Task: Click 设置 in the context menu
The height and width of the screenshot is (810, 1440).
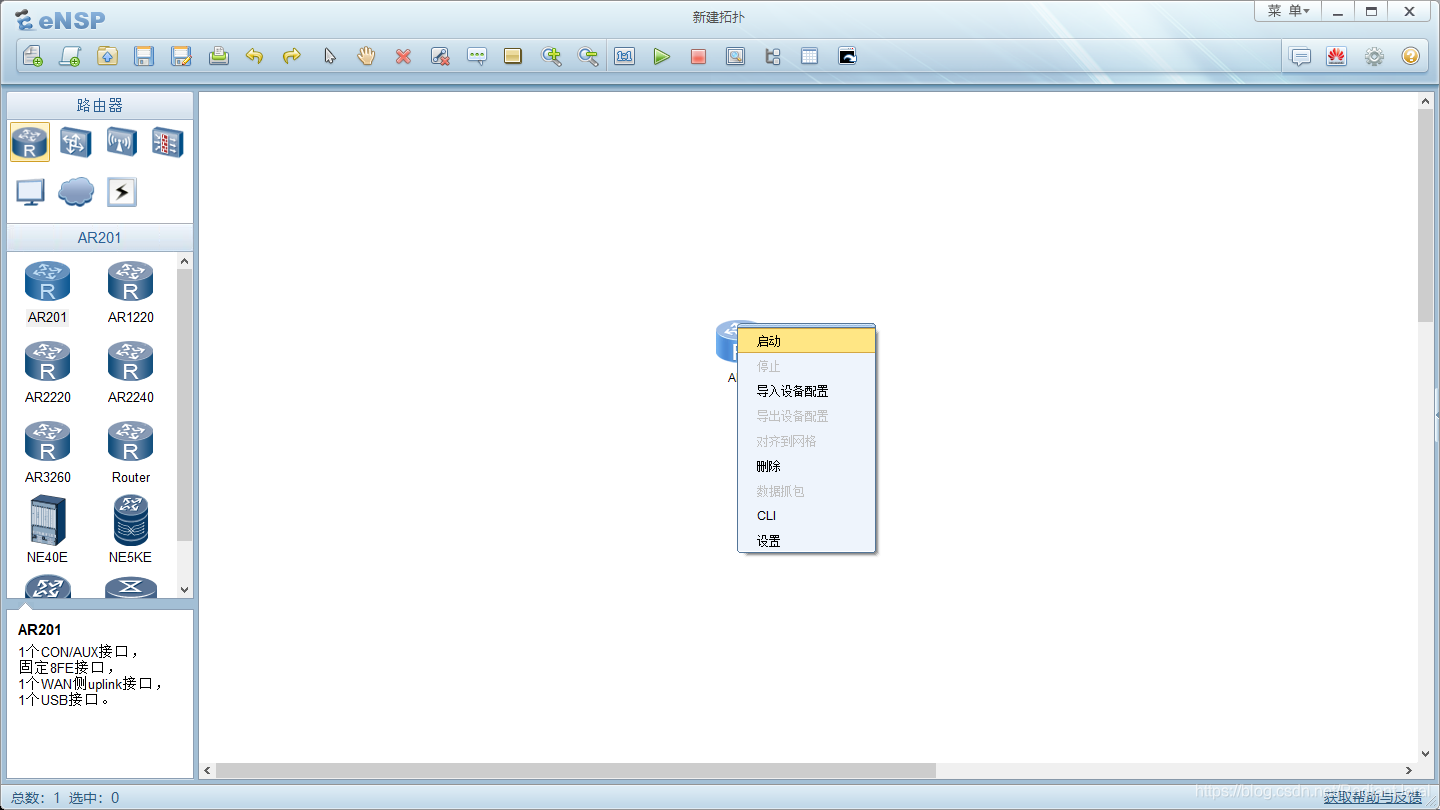Action: coord(806,541)
